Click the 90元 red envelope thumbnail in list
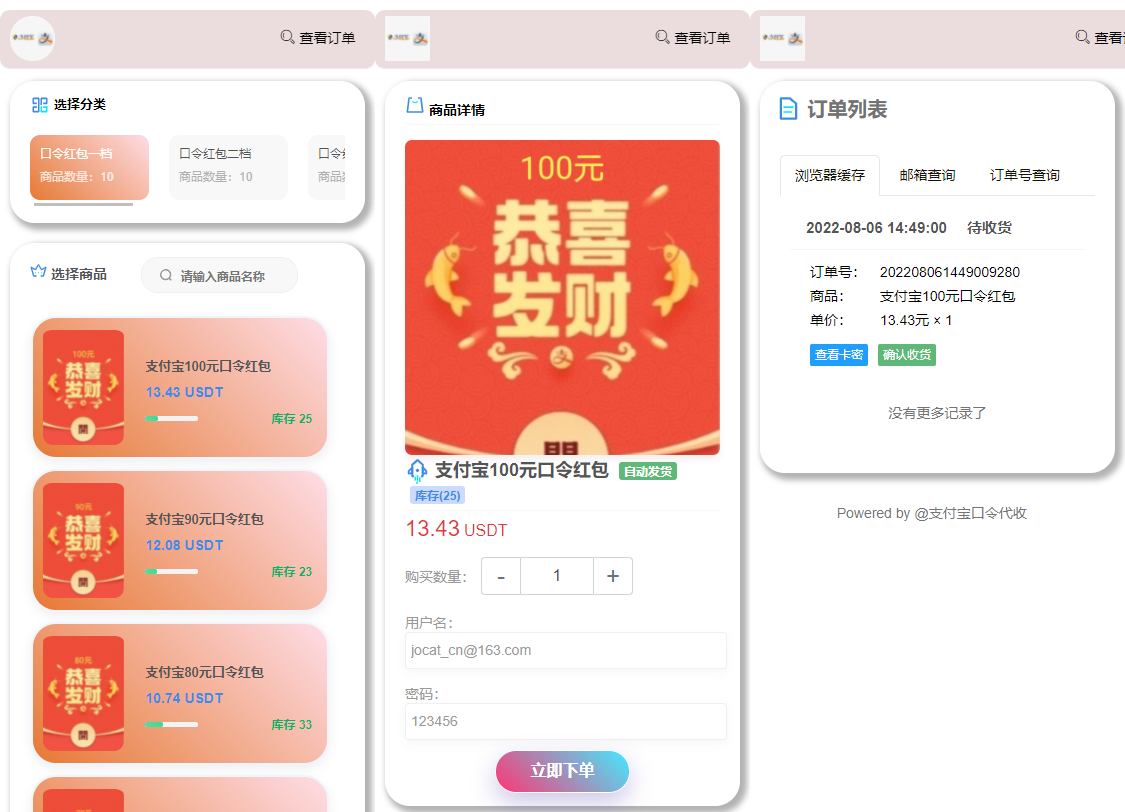The width and height of the screenshot is (1125, 812). (x=83, y=540)
